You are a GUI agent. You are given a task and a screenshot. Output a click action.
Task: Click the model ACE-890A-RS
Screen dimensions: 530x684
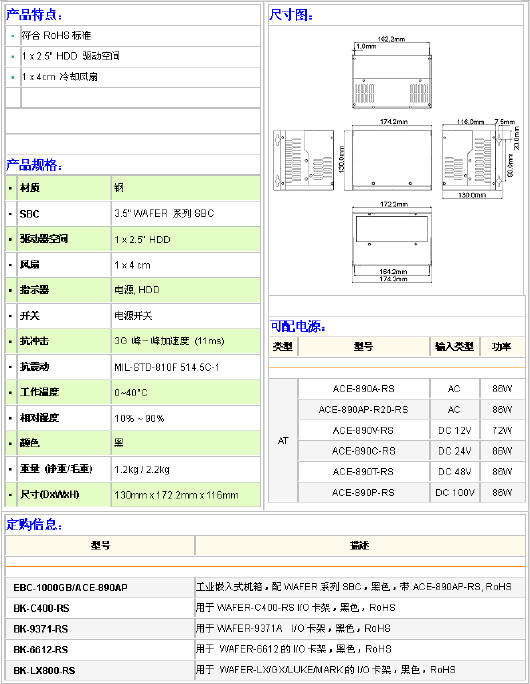click(x=363, y=389)
